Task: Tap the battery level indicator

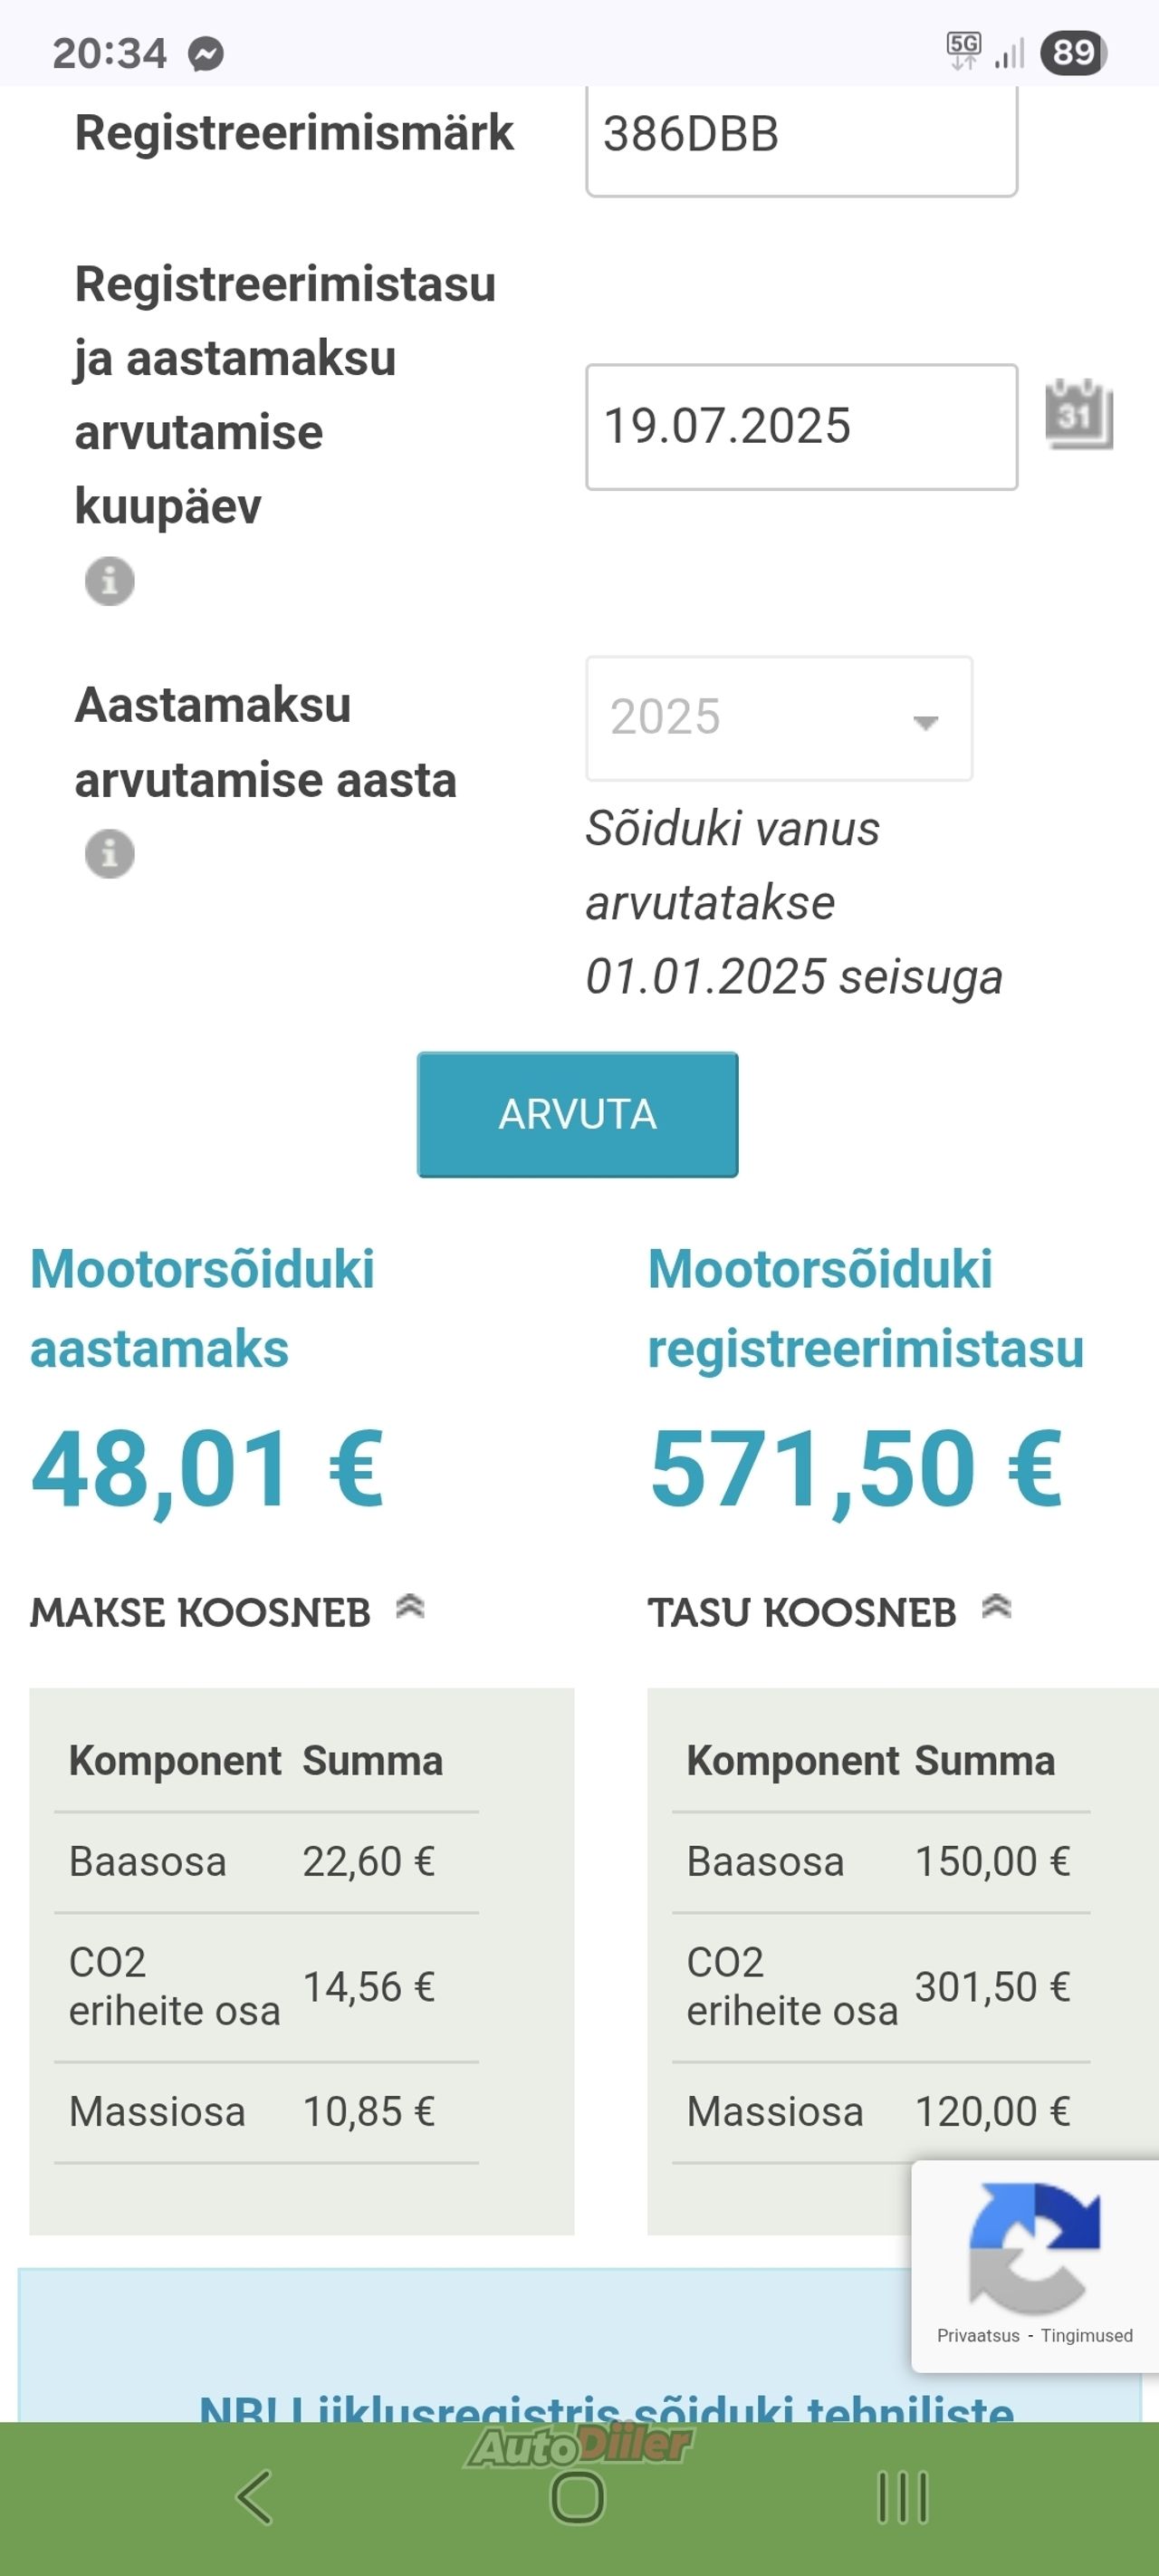Action: tap(1073, 53)
